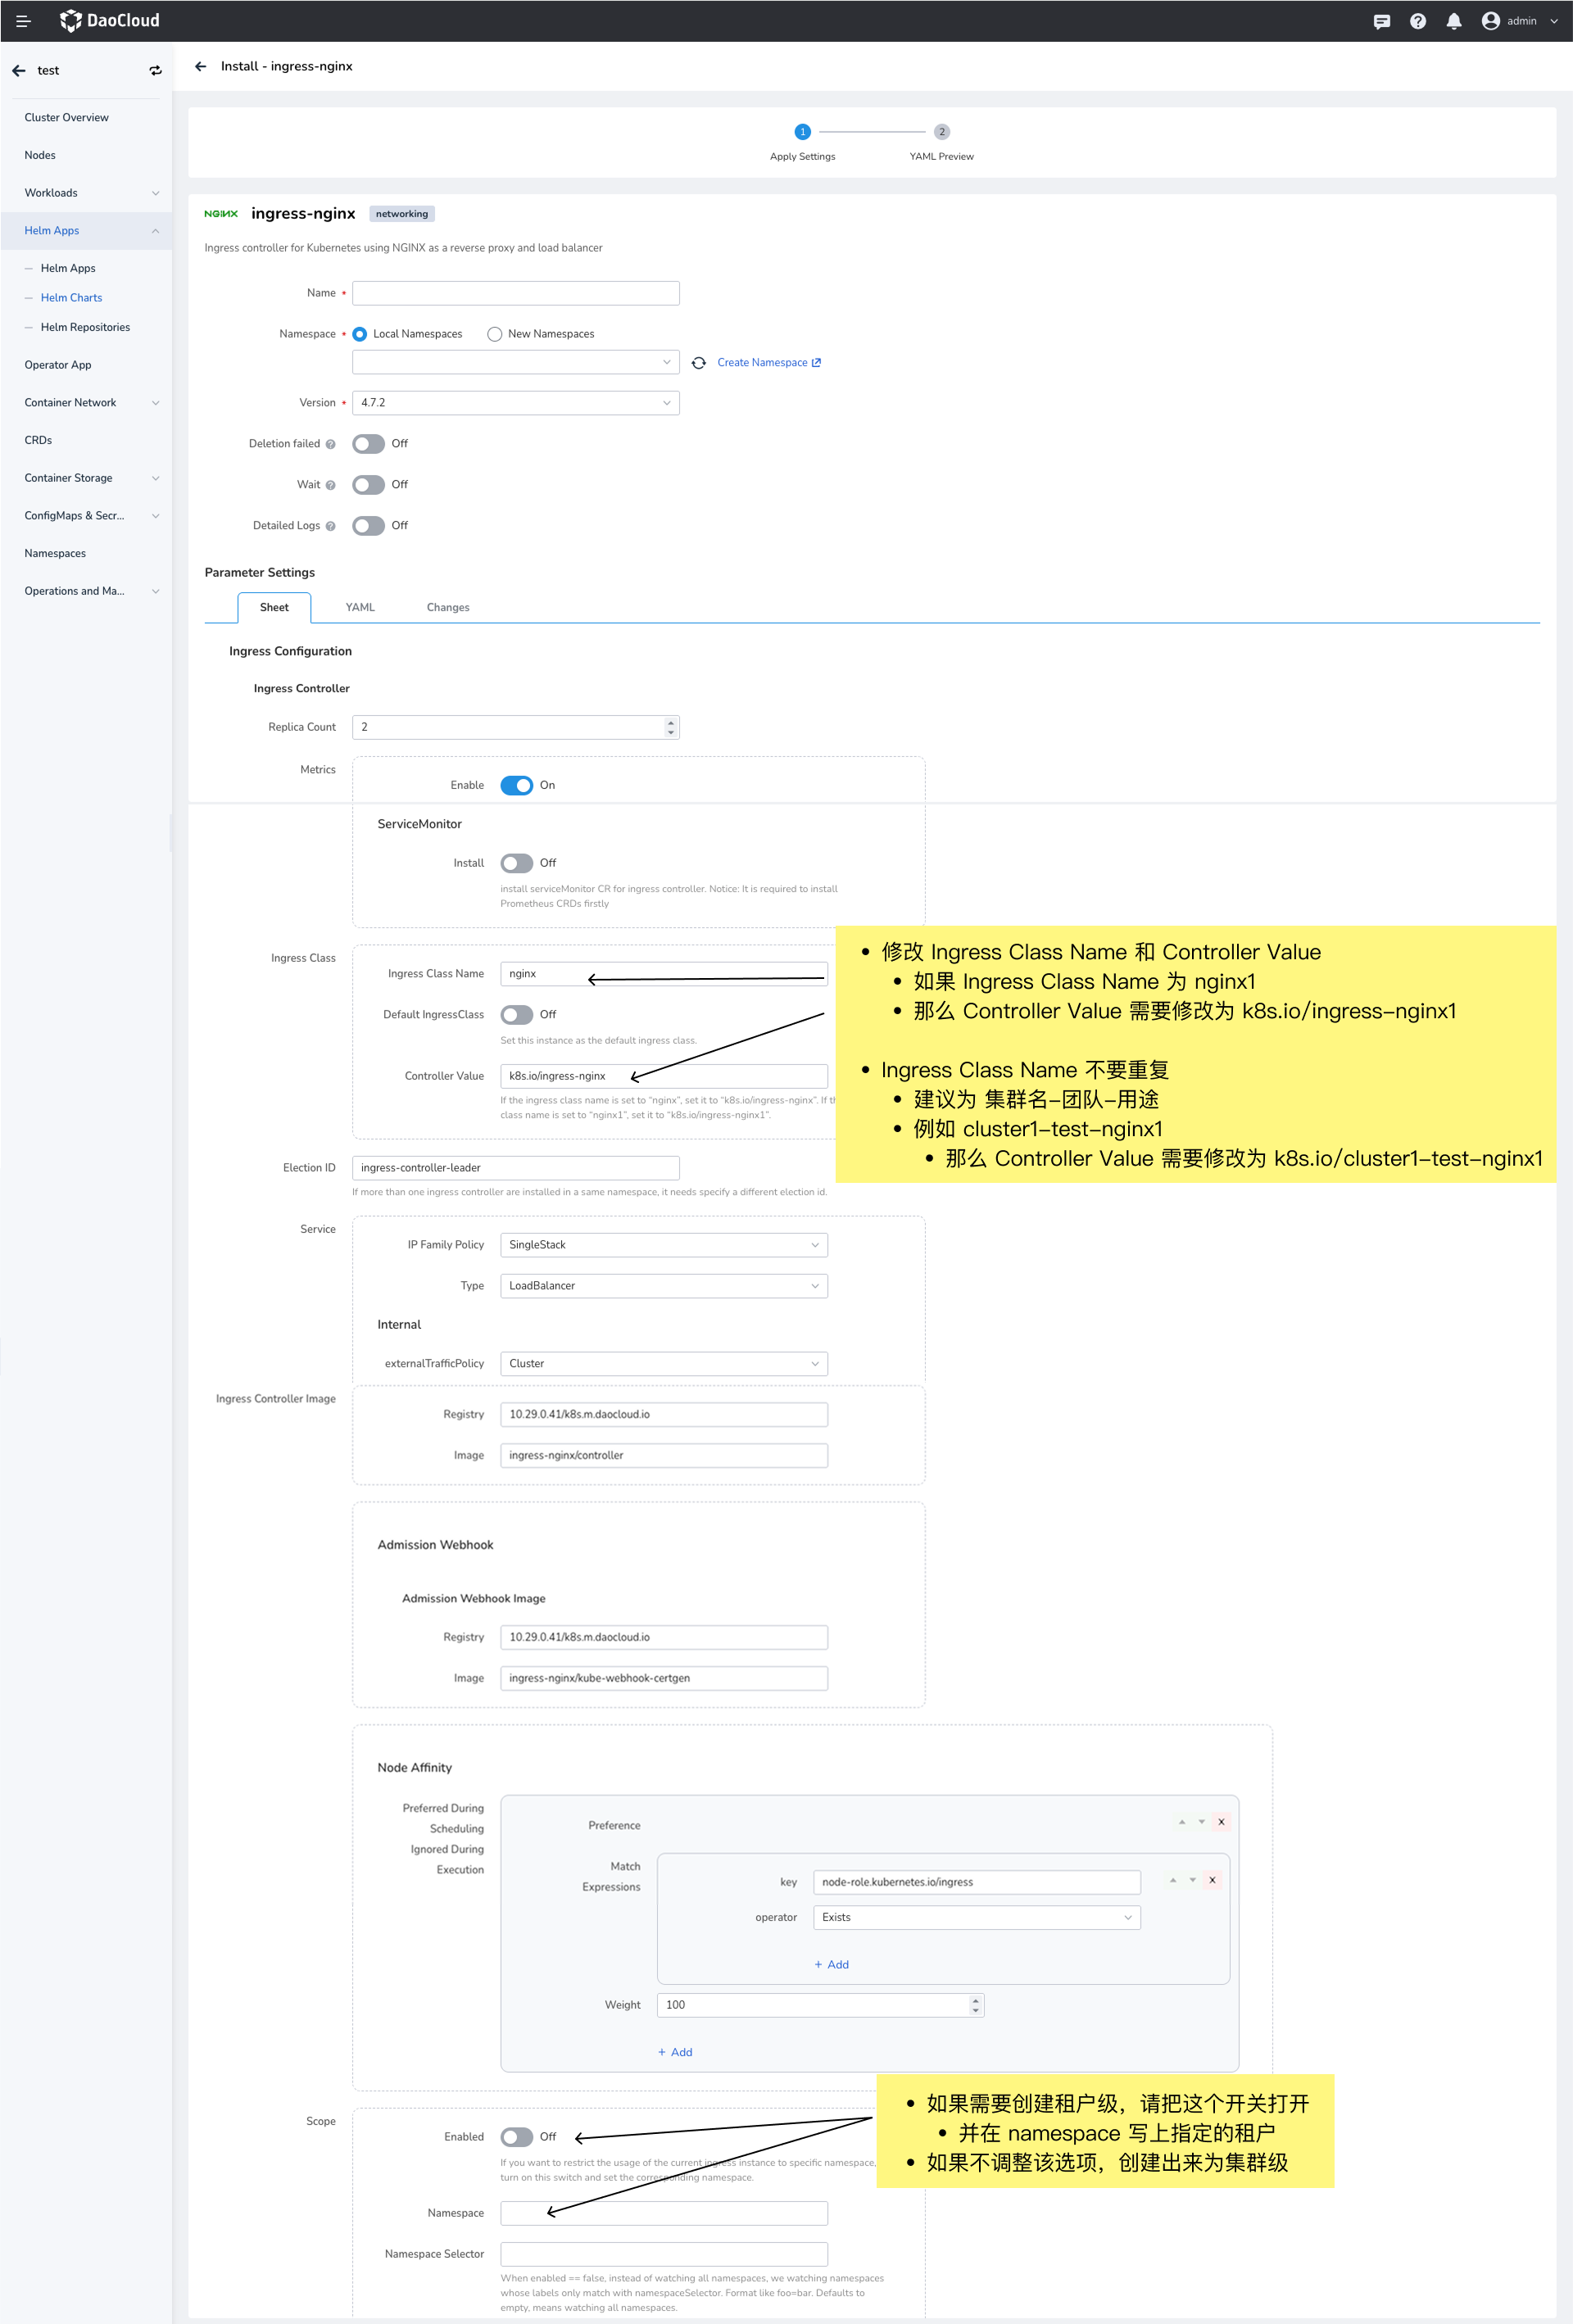Image resolution: width=1573 pixels, height=2324 pixels.
Task: Remove the match expression key row
Action: [1211, 1880]
